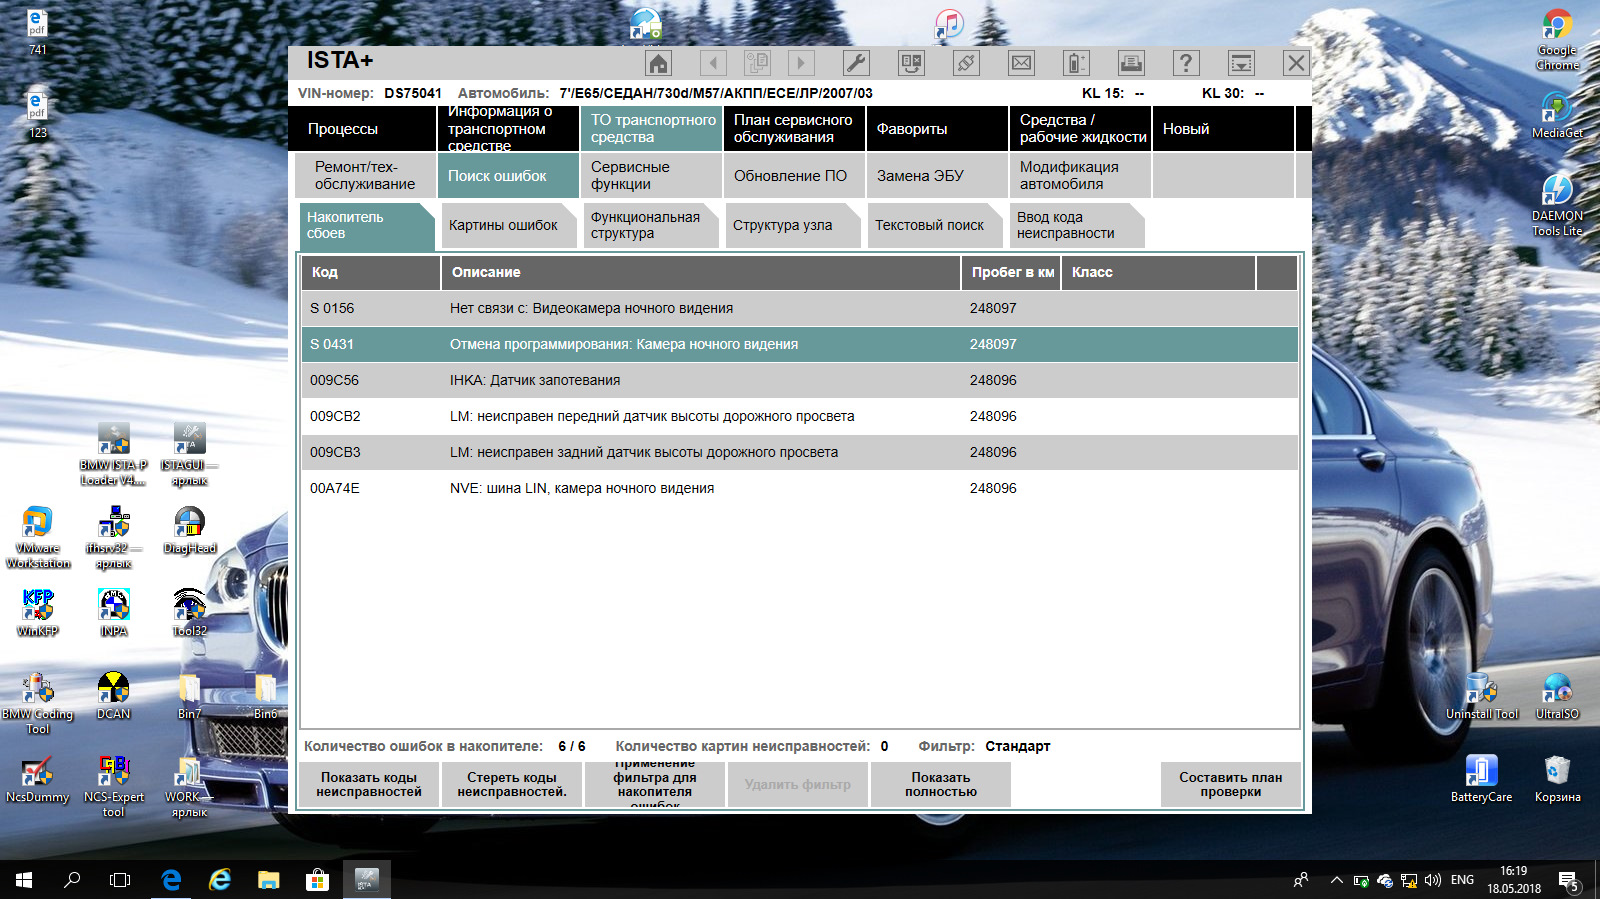This screenshot has height=899, width=1600.
Task: Switch to the Новый tab
Action: coord(1223,129)
